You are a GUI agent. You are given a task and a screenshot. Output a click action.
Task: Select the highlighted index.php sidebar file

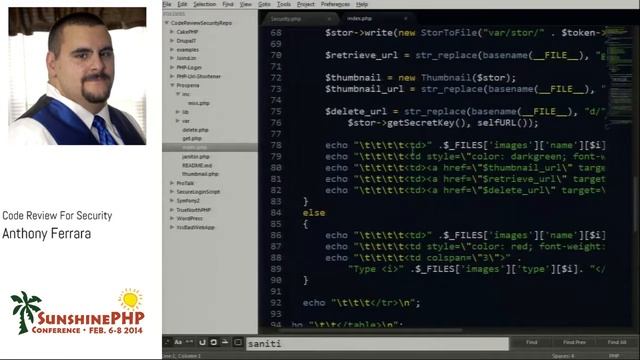click(x=210, y=147)
